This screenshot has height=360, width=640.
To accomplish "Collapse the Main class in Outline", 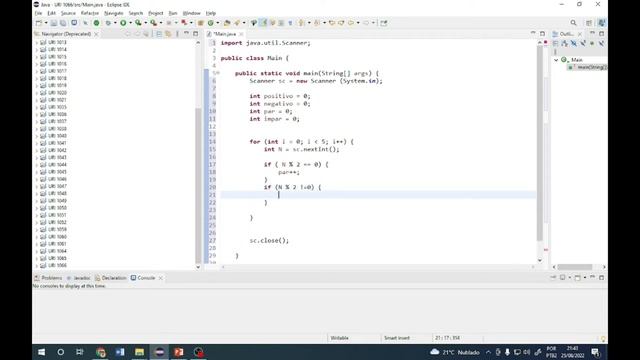I will tap(556, 60).
